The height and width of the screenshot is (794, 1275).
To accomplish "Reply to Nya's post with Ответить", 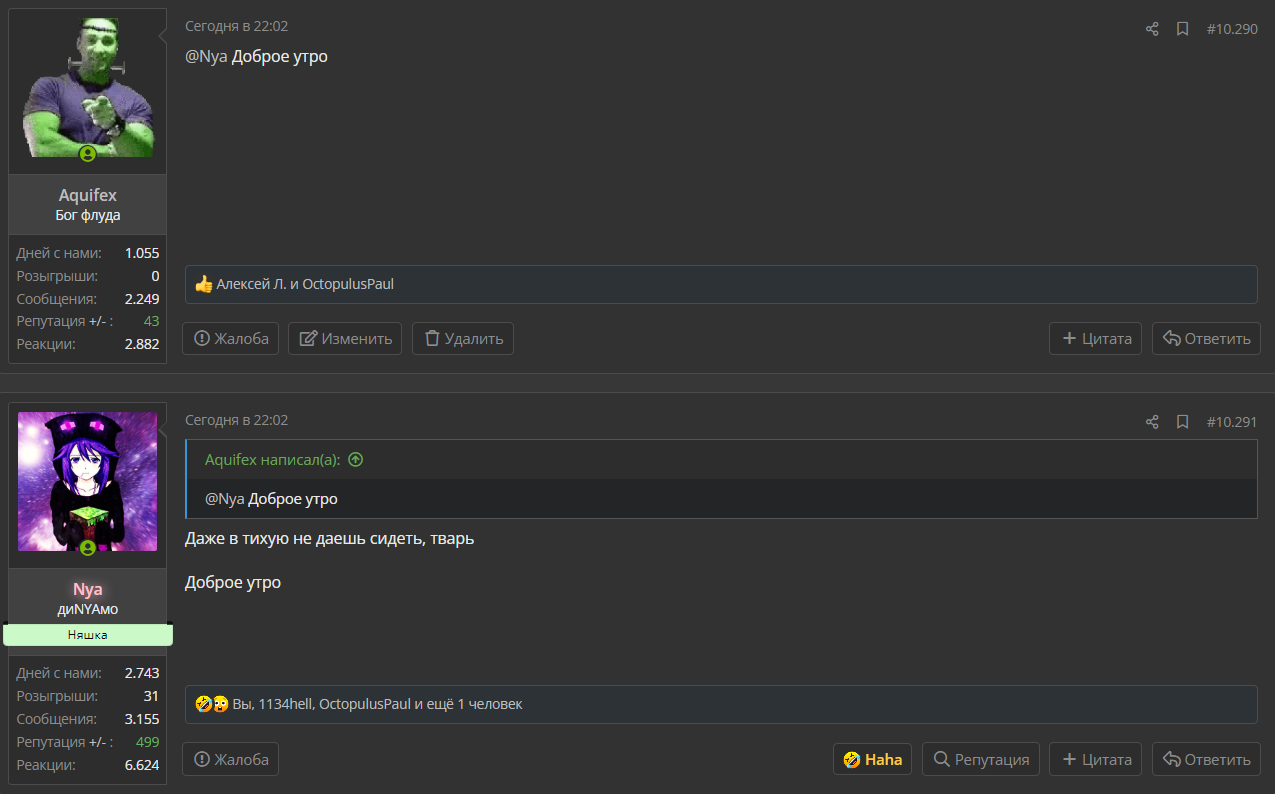I will pyautogui.click(x=1206, y=759).
